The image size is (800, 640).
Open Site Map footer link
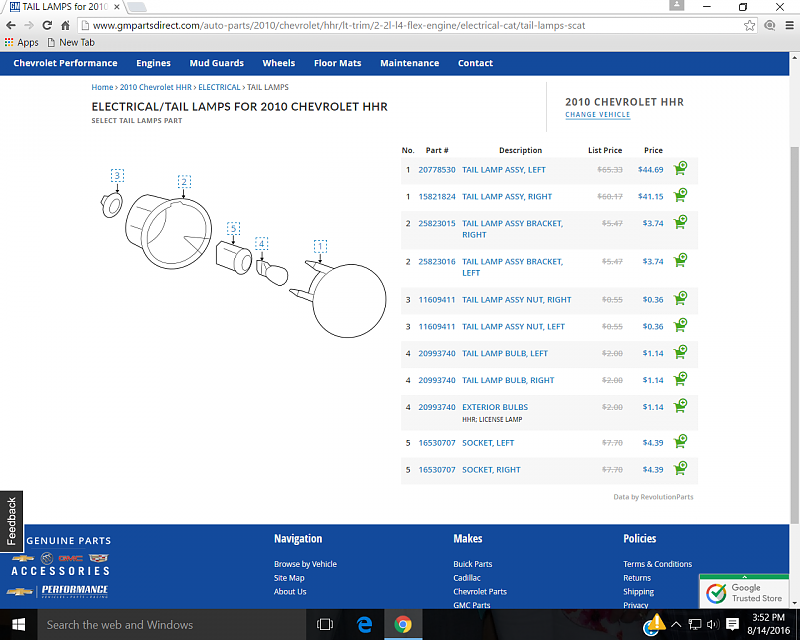pos(289,578)
